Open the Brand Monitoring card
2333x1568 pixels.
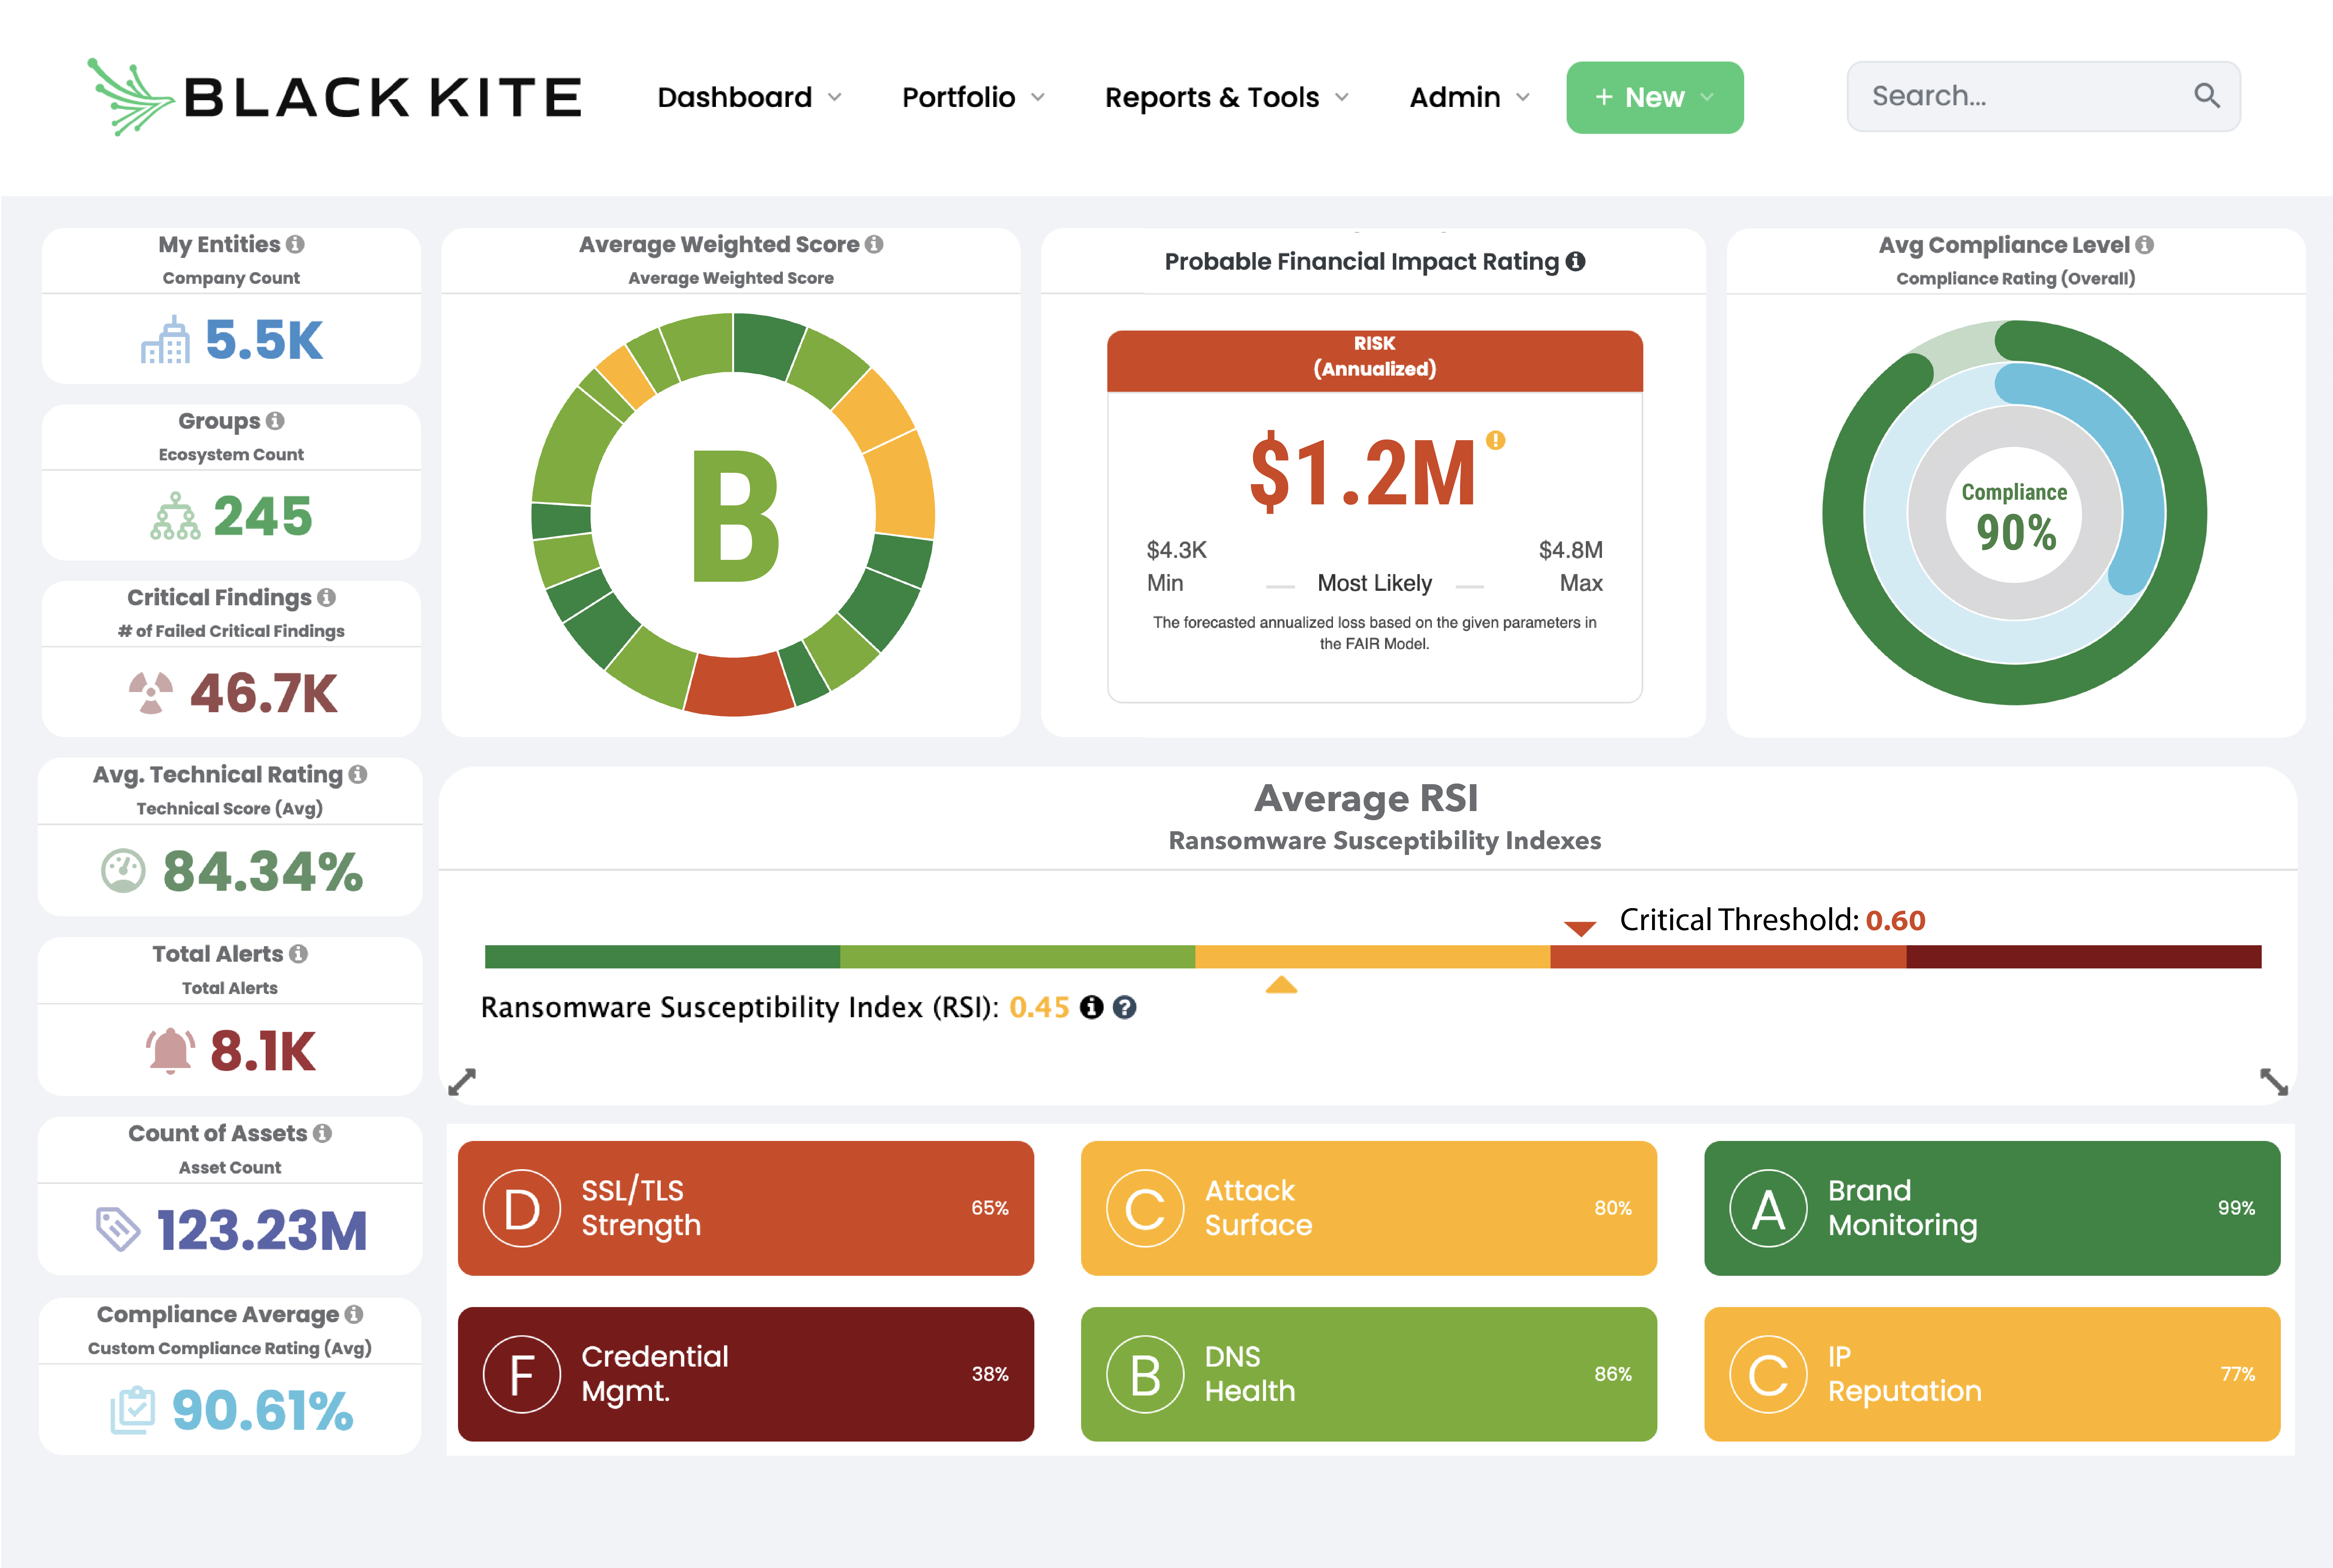pos(1992,1208)
